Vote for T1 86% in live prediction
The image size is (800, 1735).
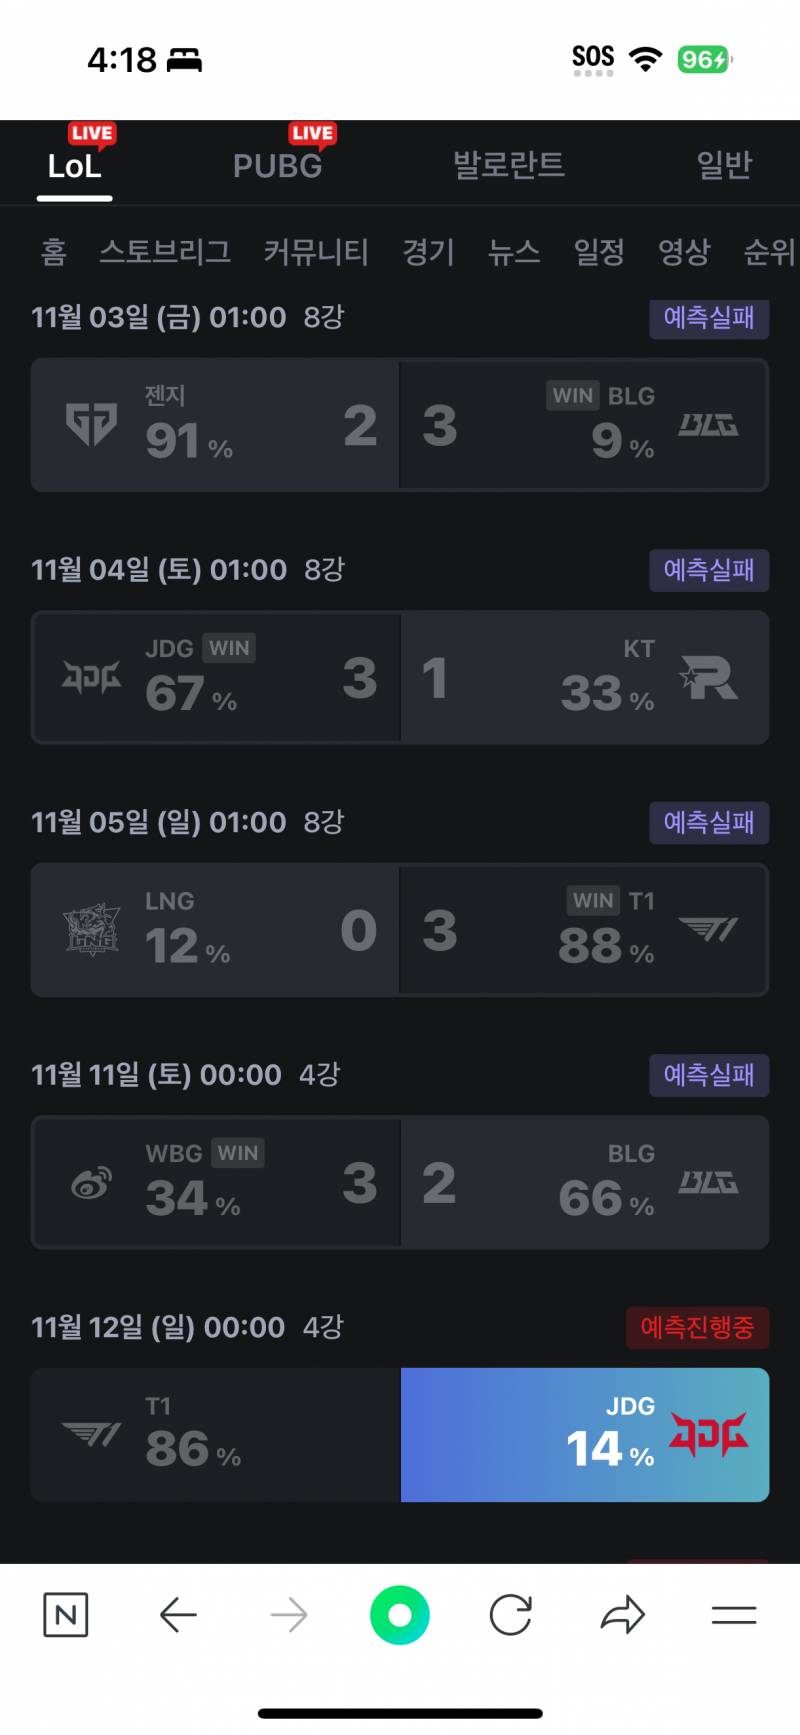[216, 1434]
